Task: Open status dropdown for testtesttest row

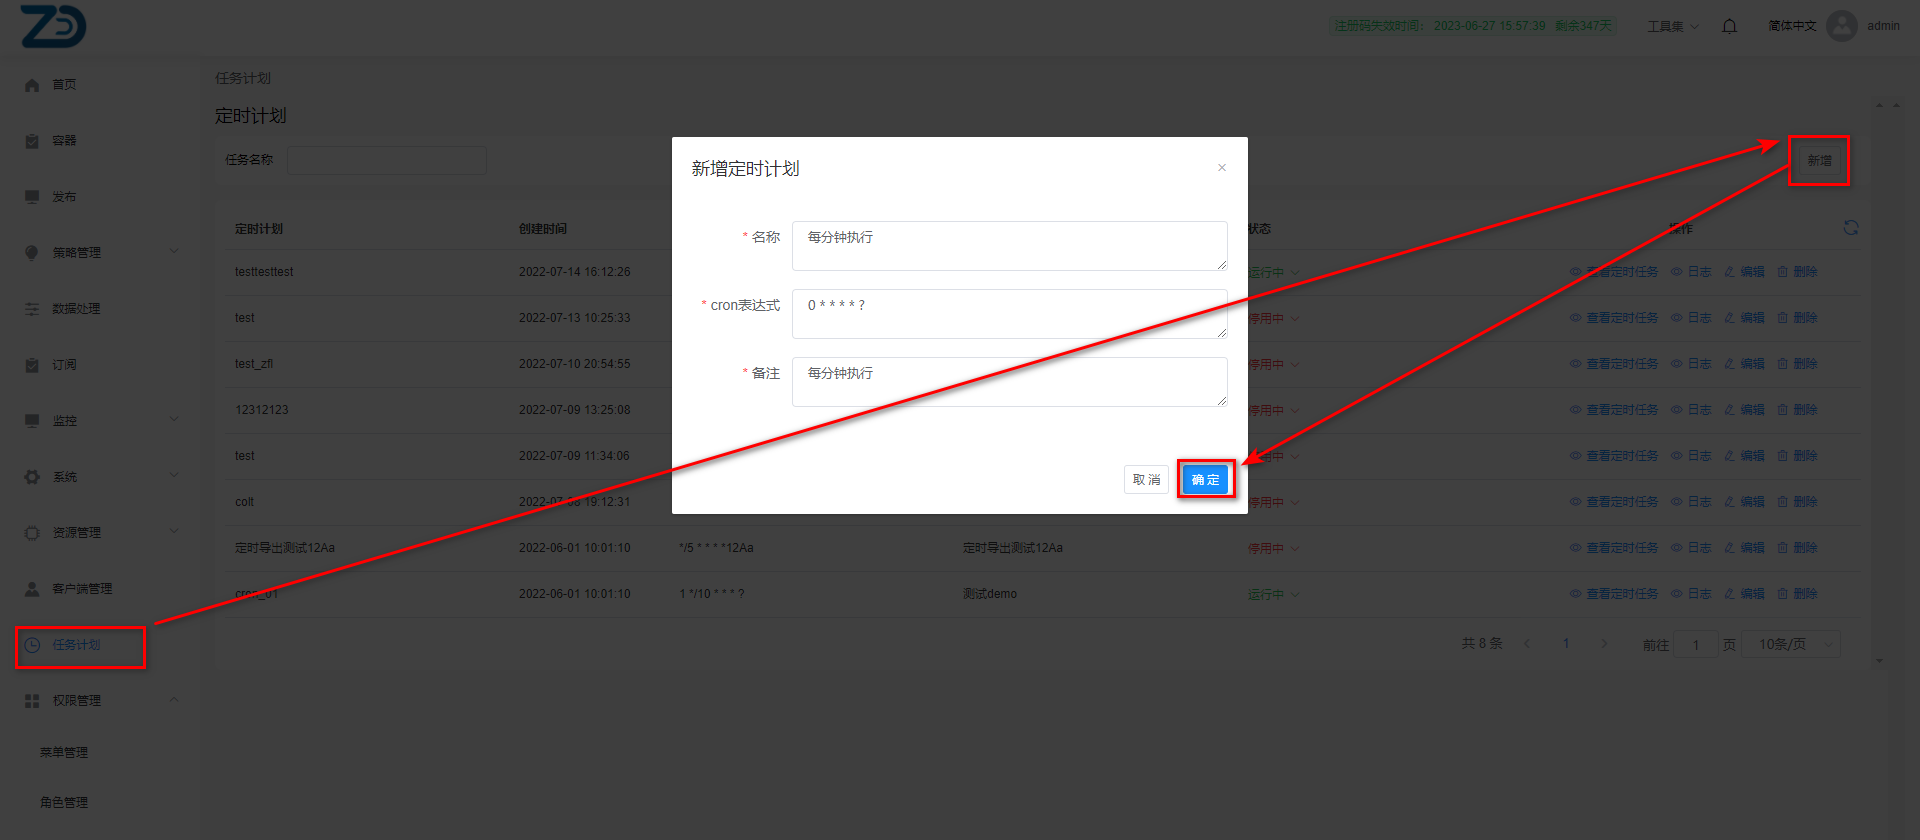Action: [1273, 272]
